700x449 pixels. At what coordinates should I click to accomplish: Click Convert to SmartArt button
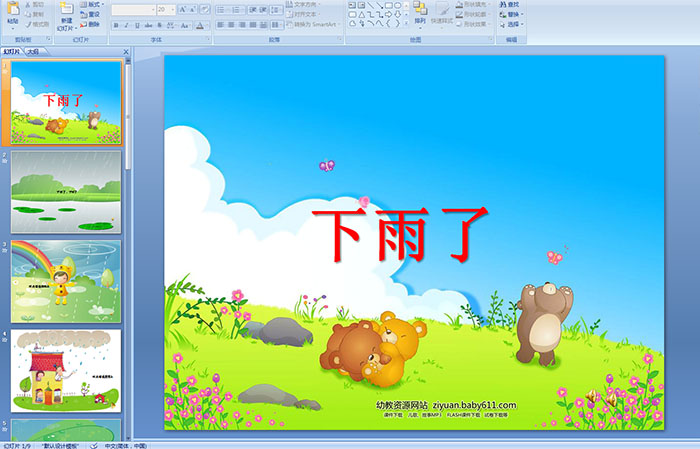[315, 25]
